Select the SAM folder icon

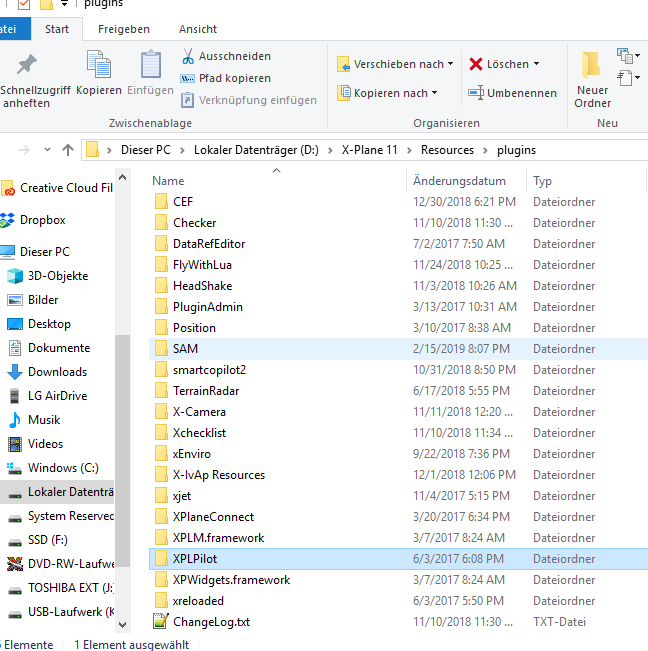(161, 348)
